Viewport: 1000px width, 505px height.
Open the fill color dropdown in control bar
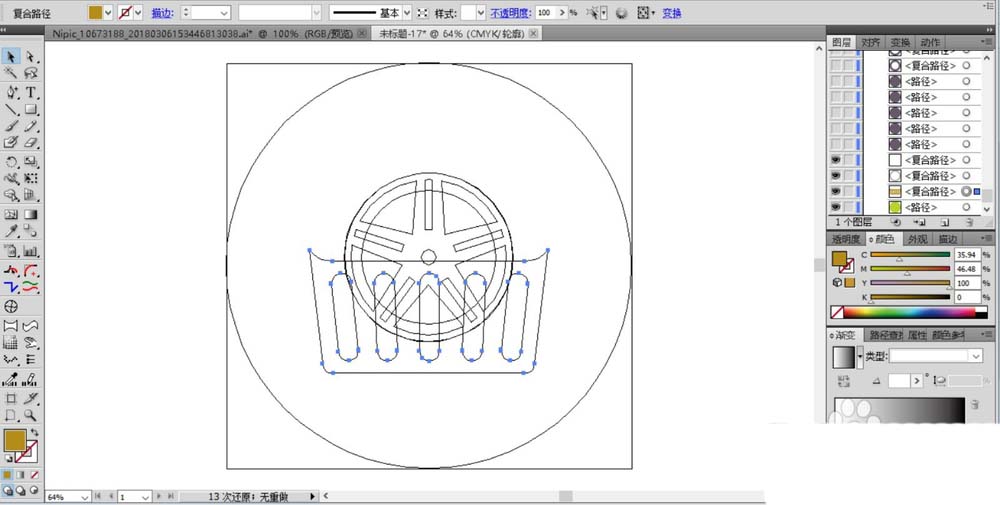click(x=108, y=13)
